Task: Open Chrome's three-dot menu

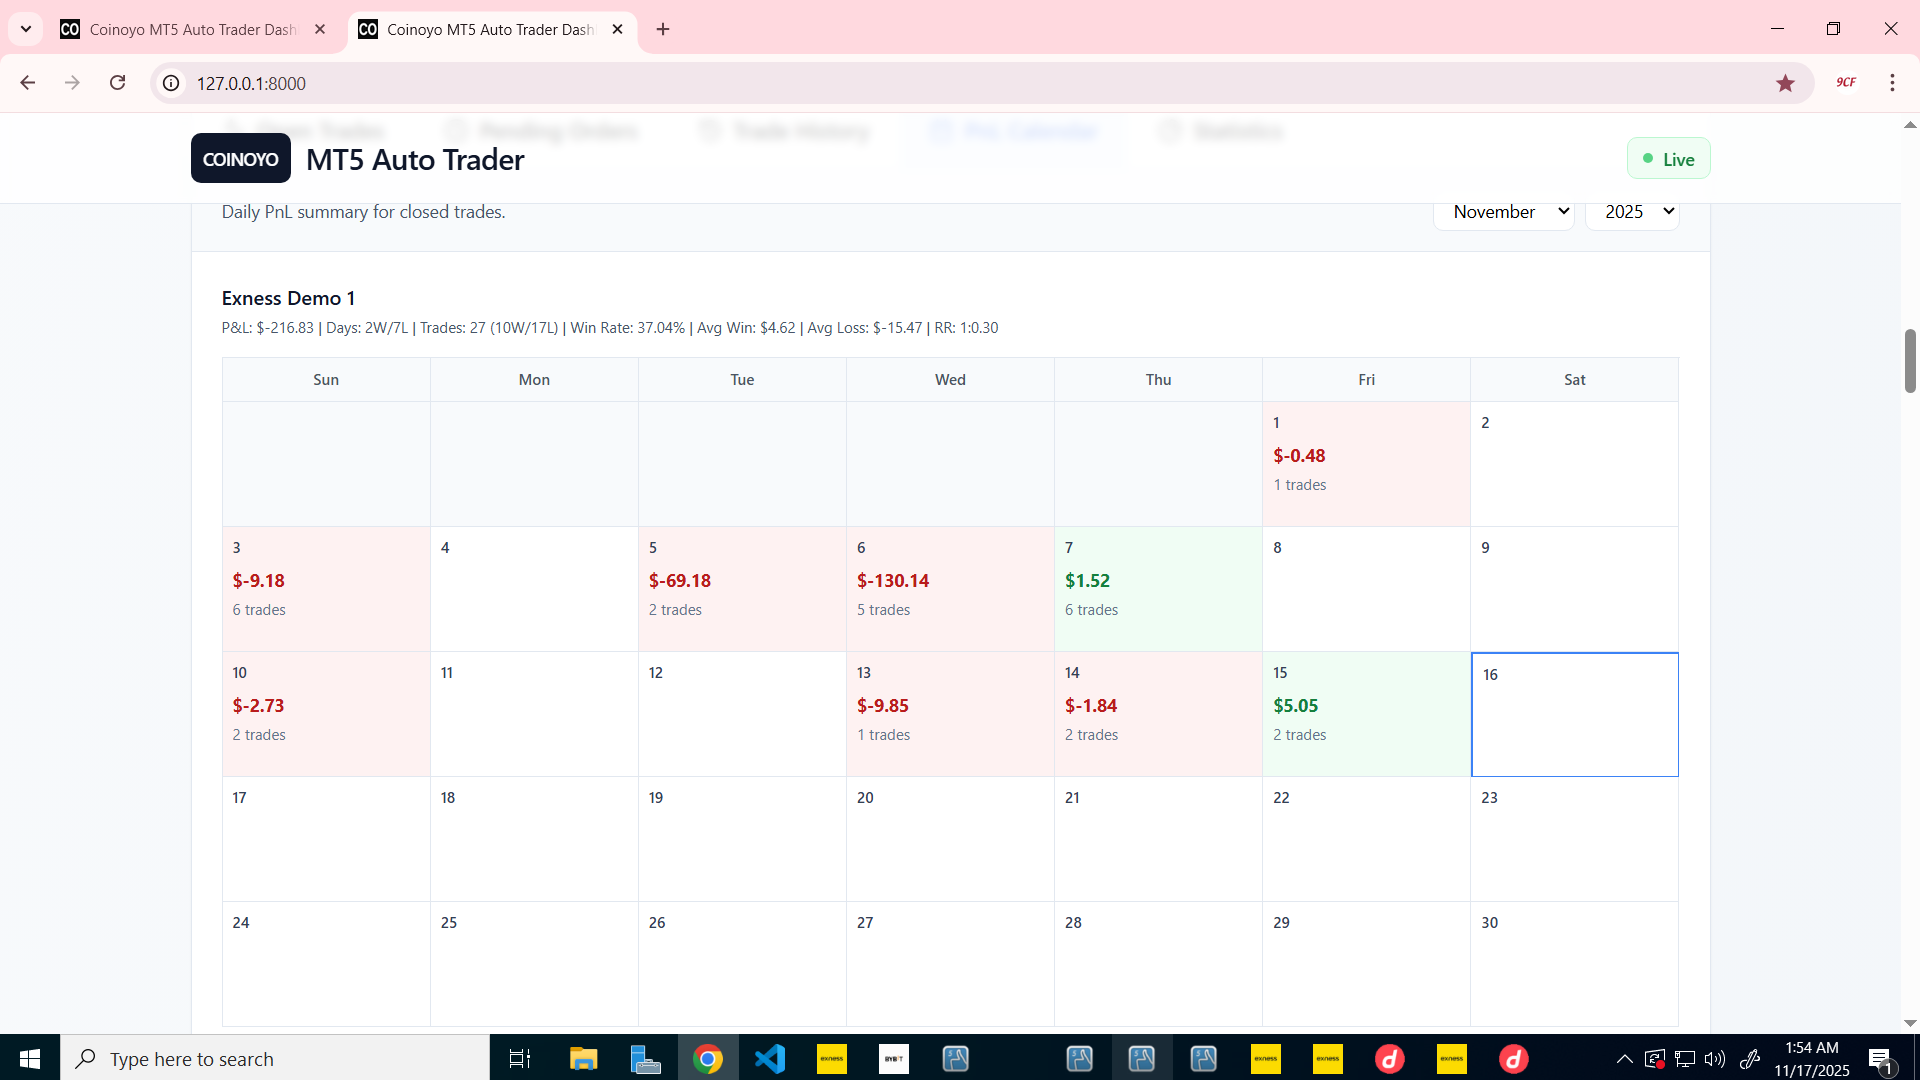Action: point(1893,83)
